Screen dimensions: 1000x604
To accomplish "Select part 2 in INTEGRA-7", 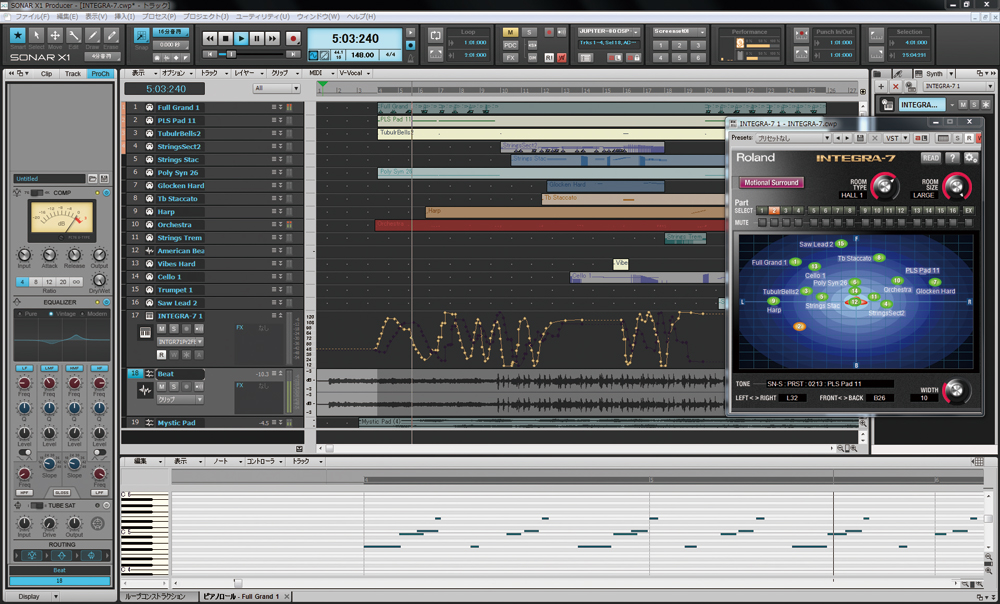I will coord(774,210).
